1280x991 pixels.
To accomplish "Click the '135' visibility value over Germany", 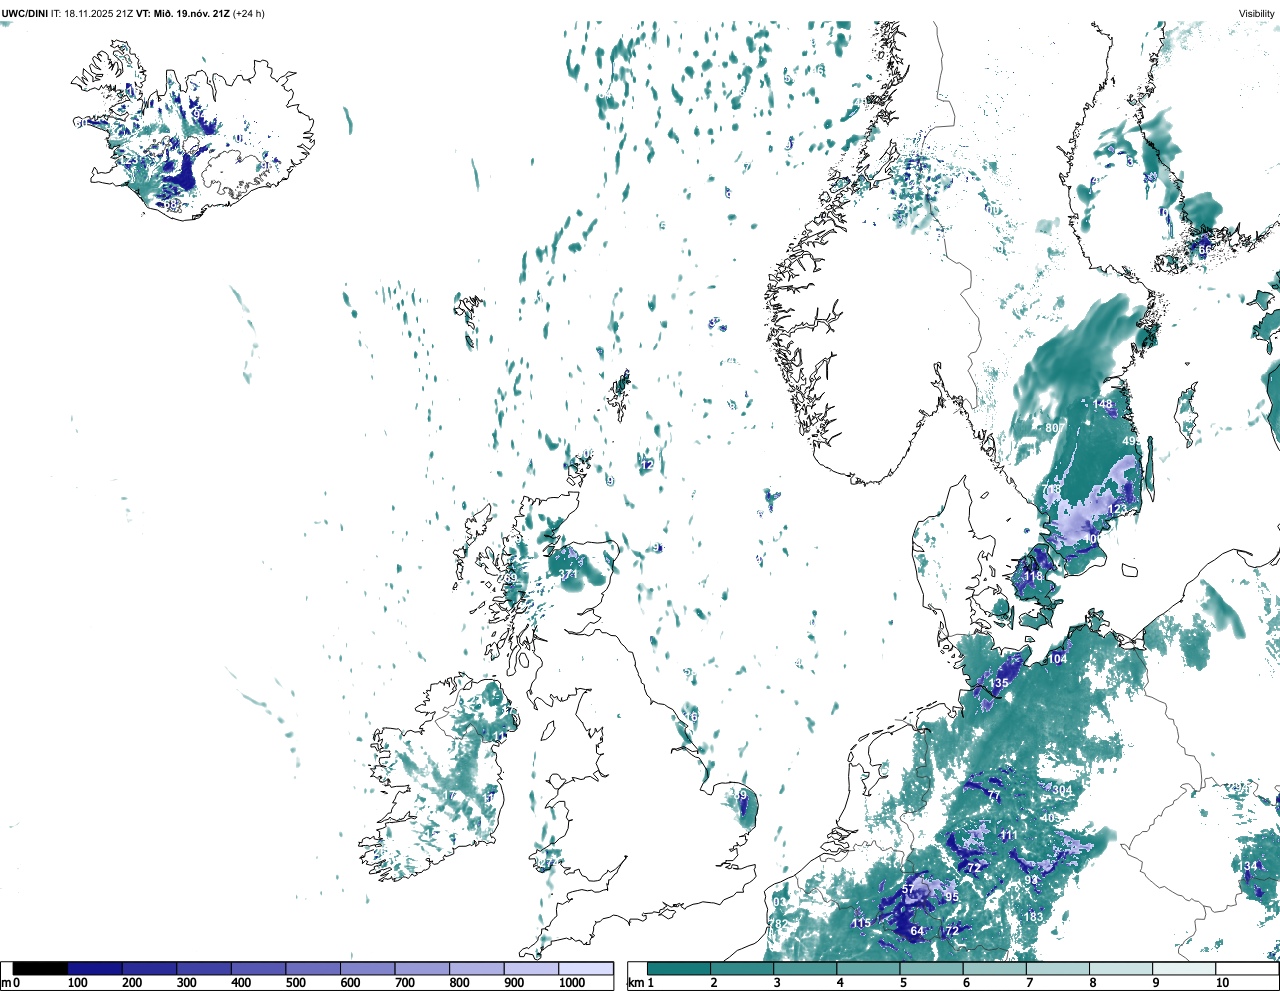I will 999,684.
